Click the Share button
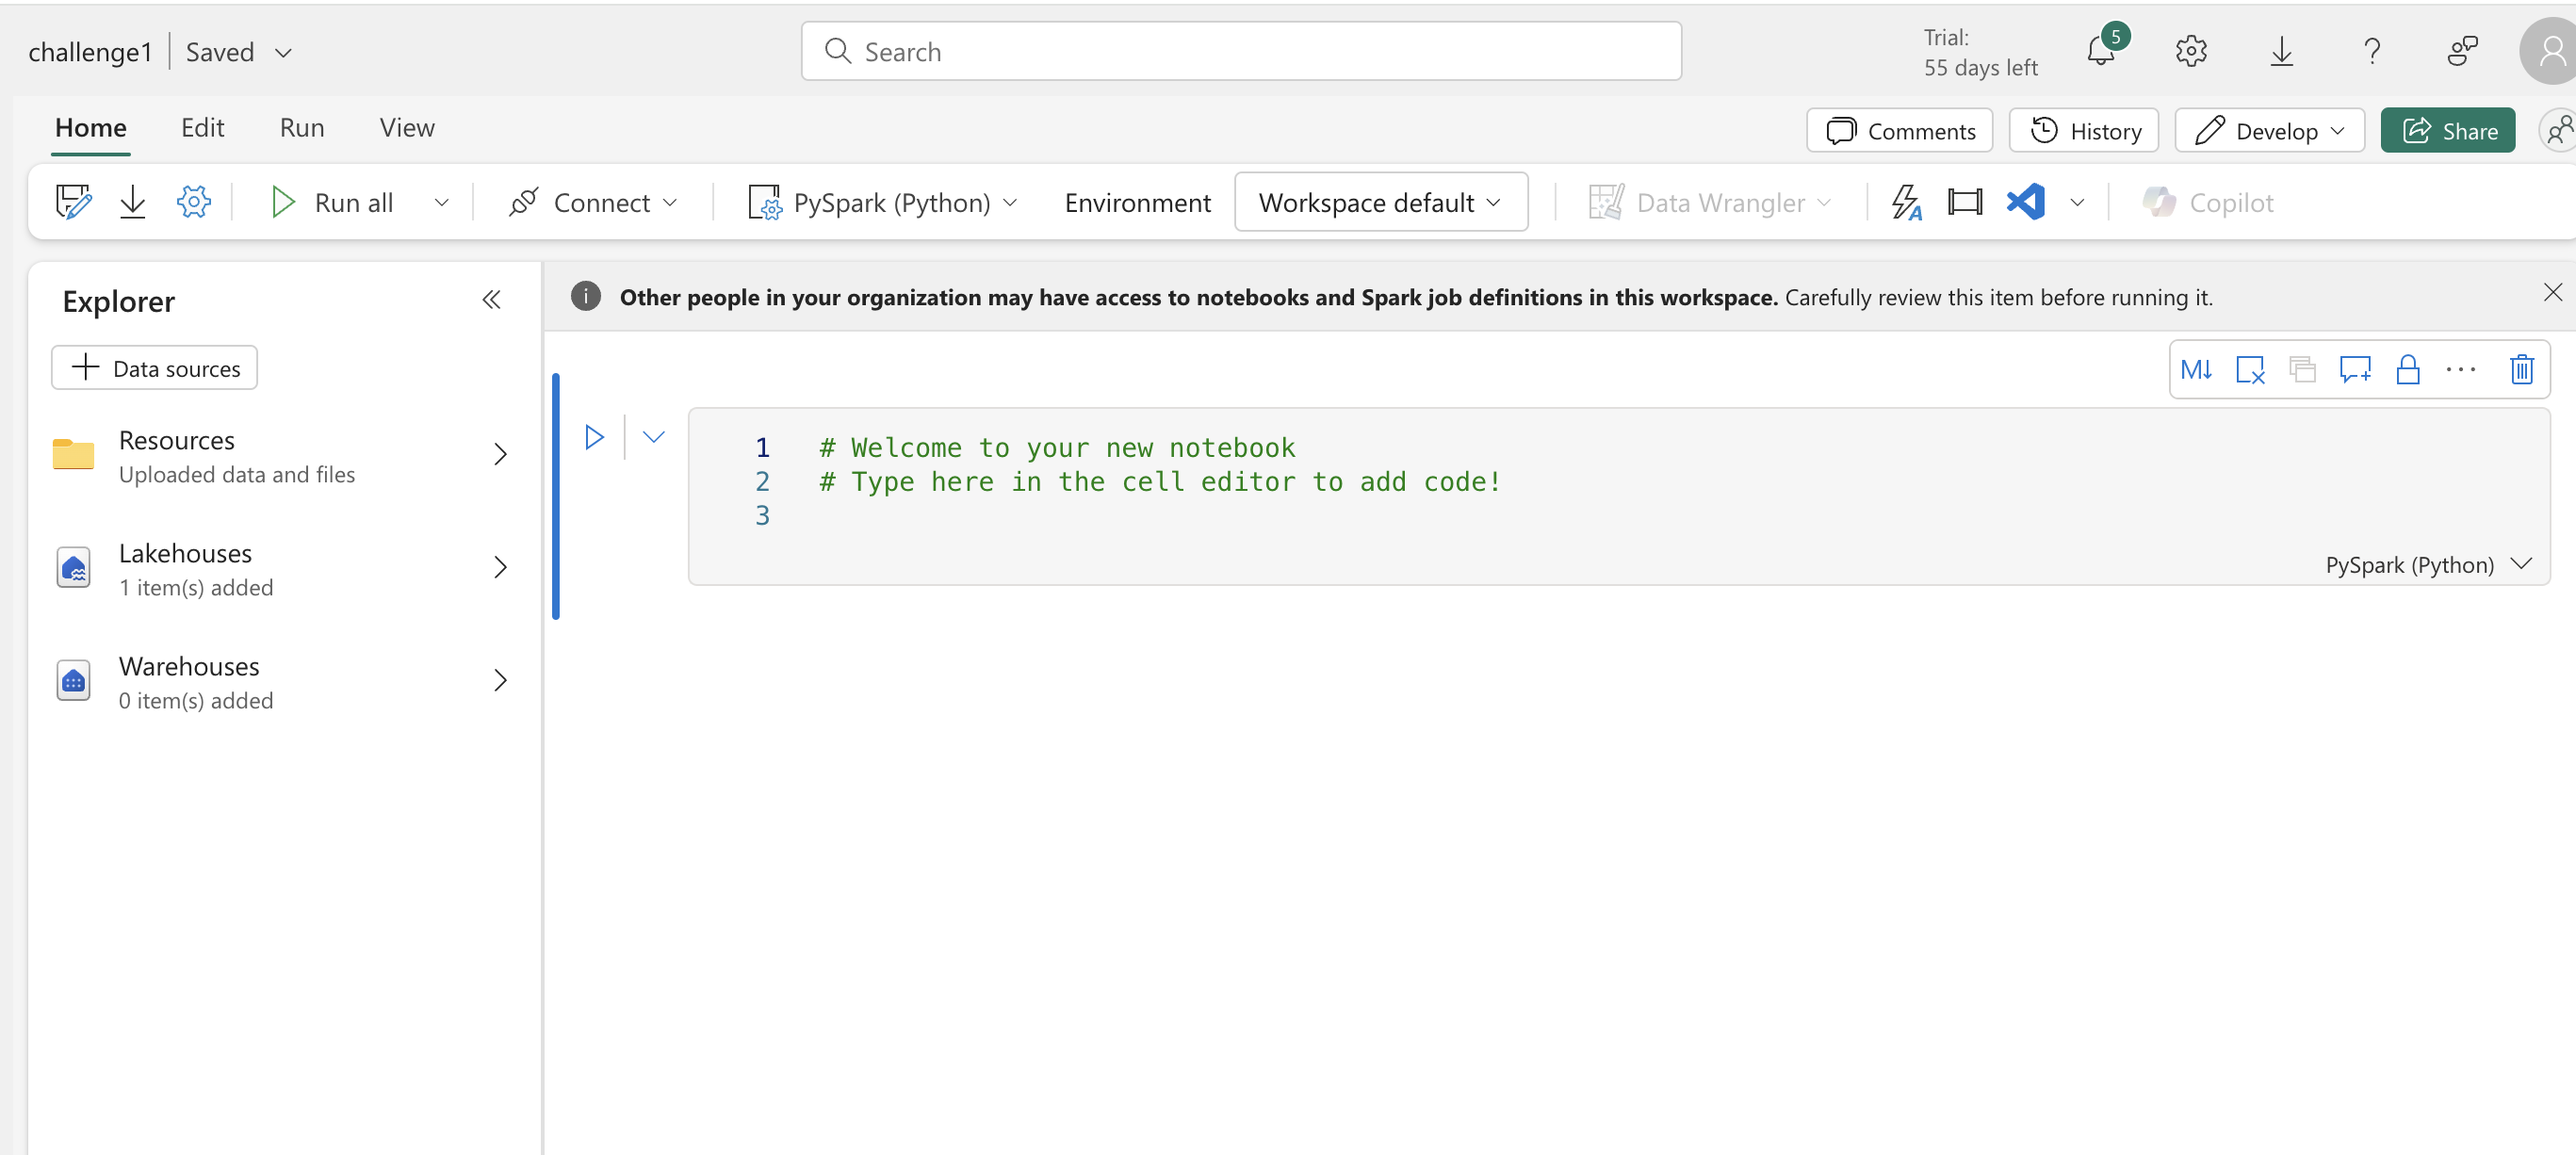The width and height of the screenshot is (2576, 1155). (2447, 131)
